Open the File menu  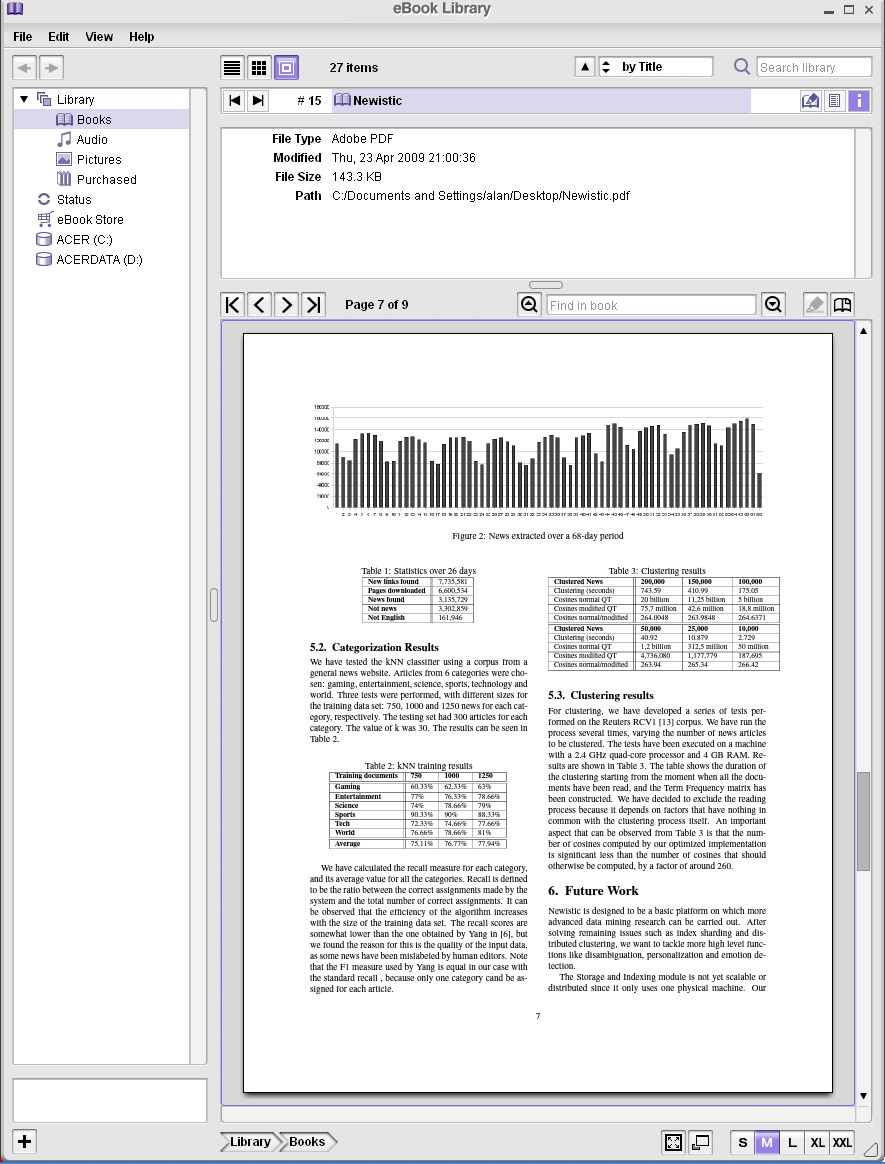(x=22, y=36)
